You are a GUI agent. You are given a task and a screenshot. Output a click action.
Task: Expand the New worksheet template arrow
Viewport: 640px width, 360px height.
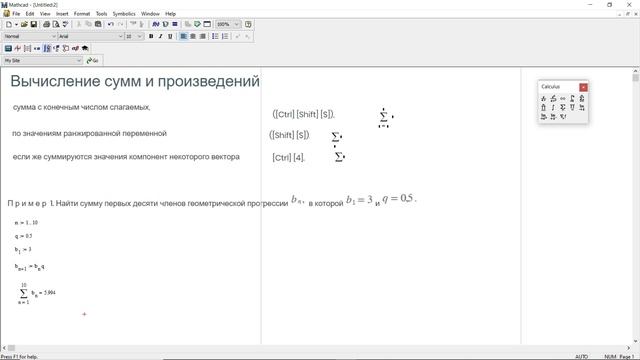[16, 24]
